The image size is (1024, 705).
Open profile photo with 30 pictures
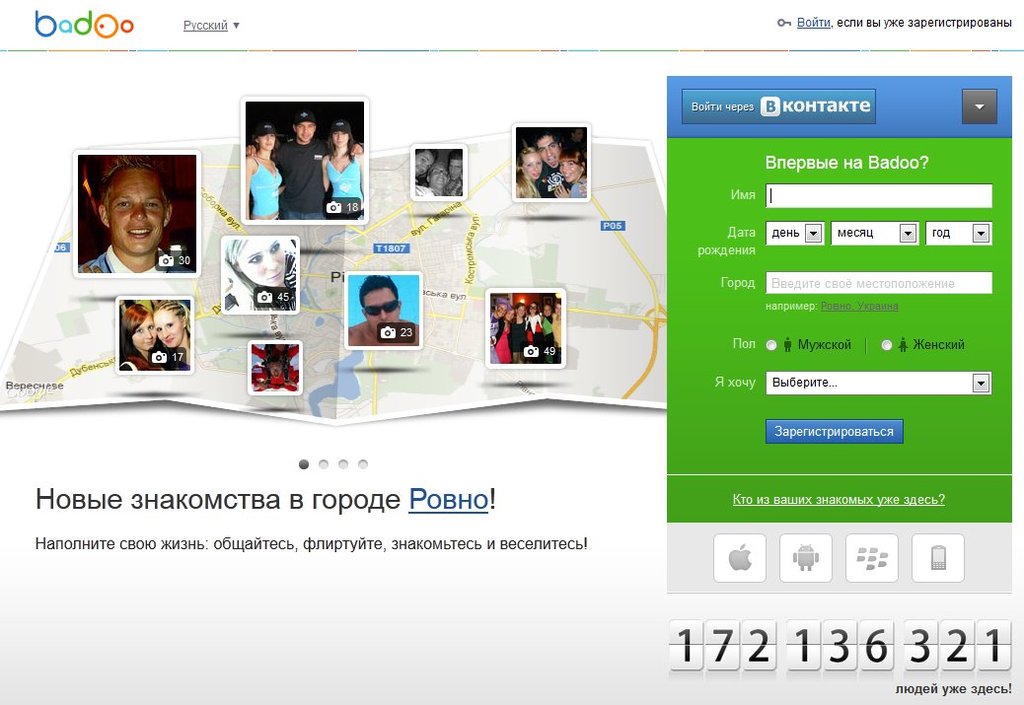pyautogui.click(x=136, y=214)
